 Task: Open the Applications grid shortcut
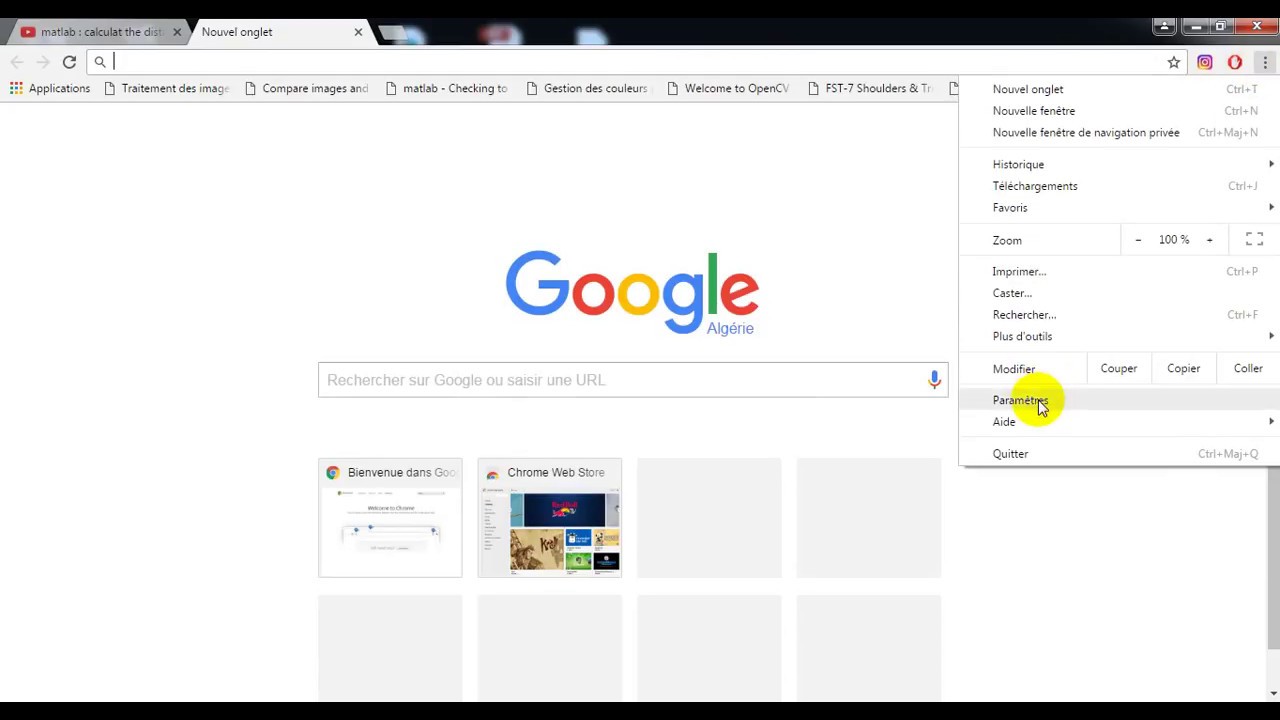click(50, 88)
